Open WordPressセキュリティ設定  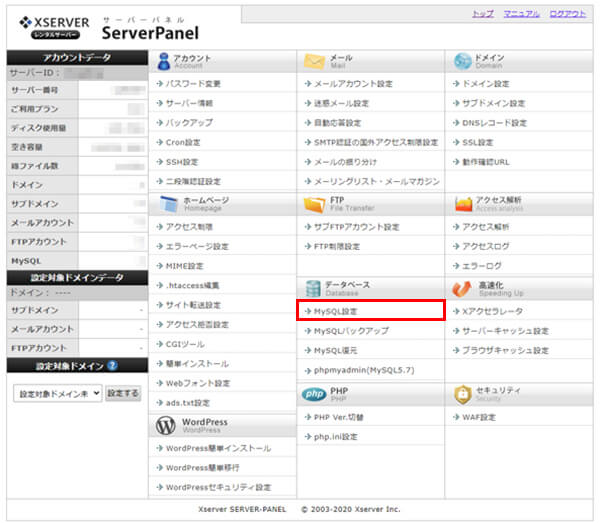pyautogui.click(x=218, y=487)
